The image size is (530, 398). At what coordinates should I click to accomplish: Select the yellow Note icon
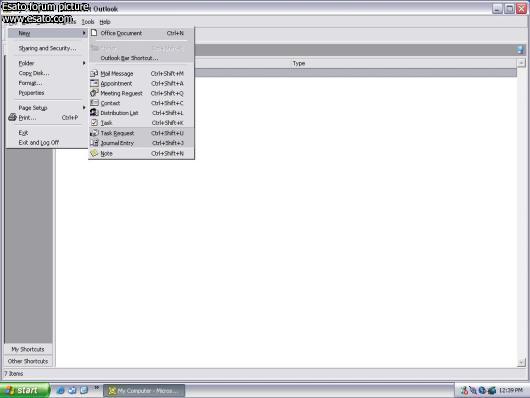pyautogui.click(x=94, y=153)
